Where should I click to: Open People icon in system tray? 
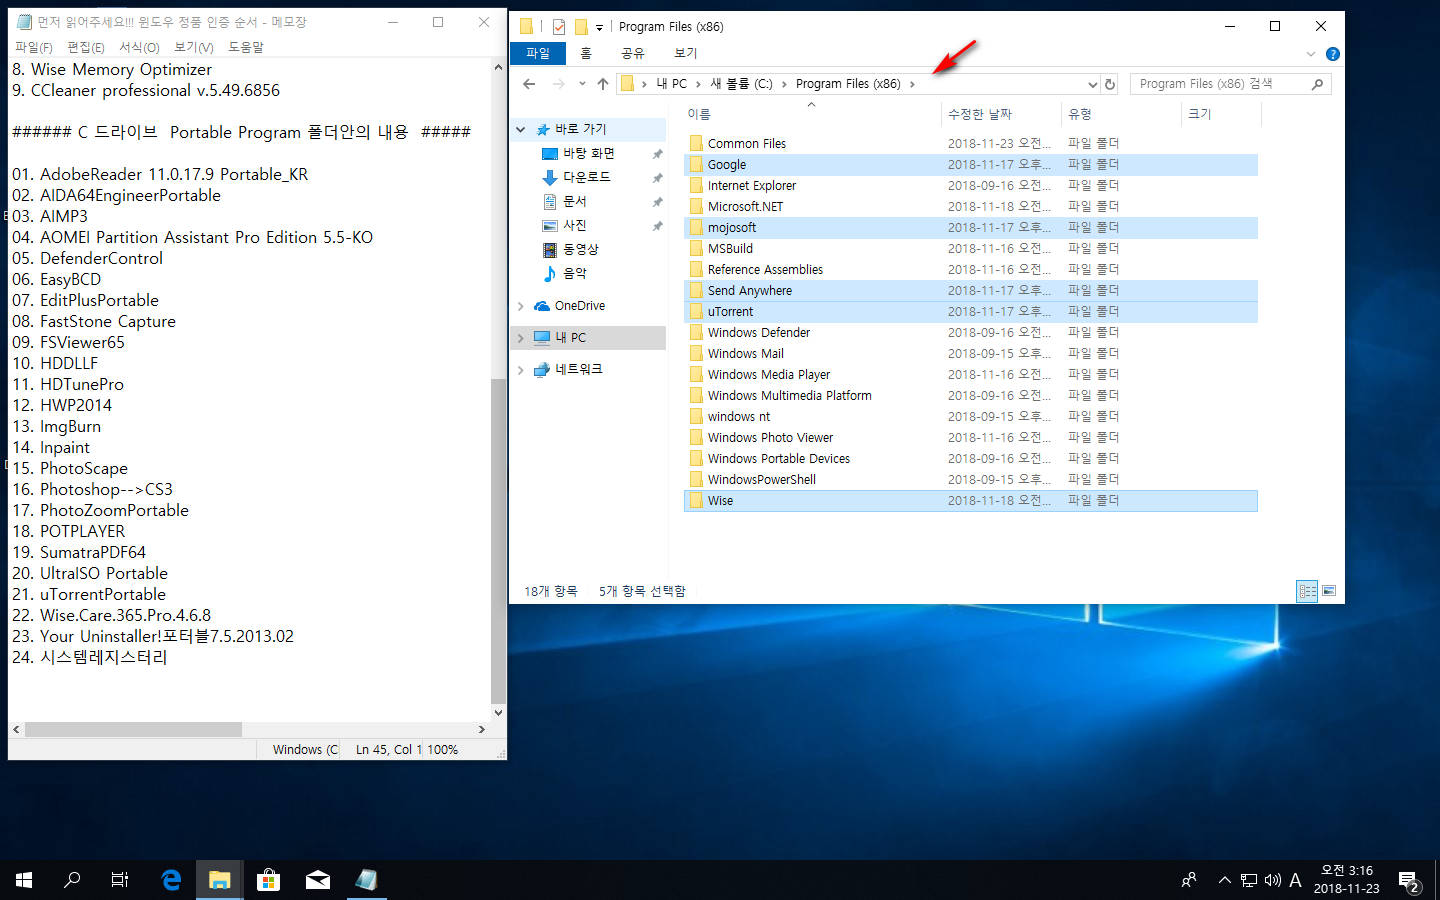coord(1189,880)
